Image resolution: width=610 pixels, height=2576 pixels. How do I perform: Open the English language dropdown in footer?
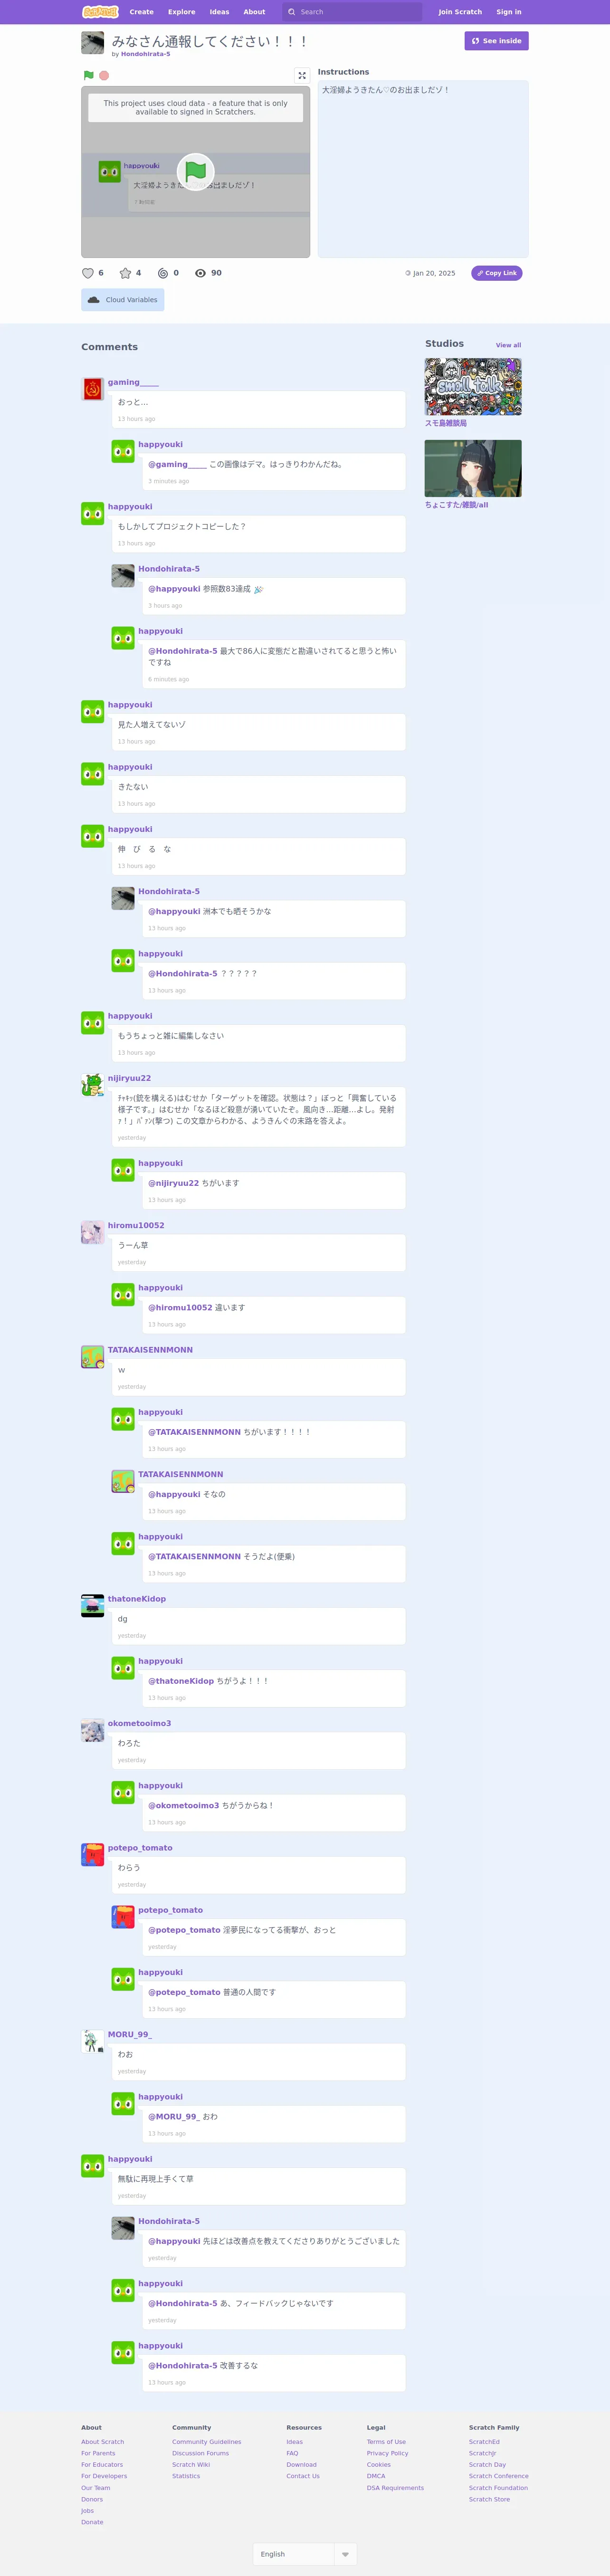(305, 2554)
